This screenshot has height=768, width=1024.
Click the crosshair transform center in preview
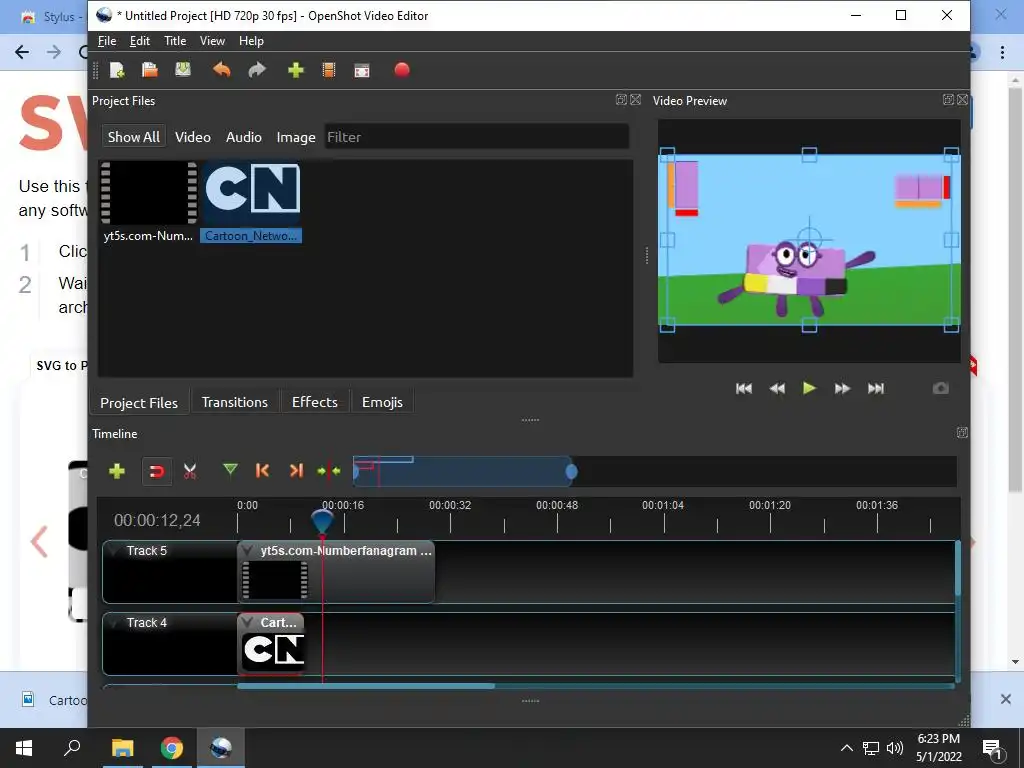click(809, 240)
